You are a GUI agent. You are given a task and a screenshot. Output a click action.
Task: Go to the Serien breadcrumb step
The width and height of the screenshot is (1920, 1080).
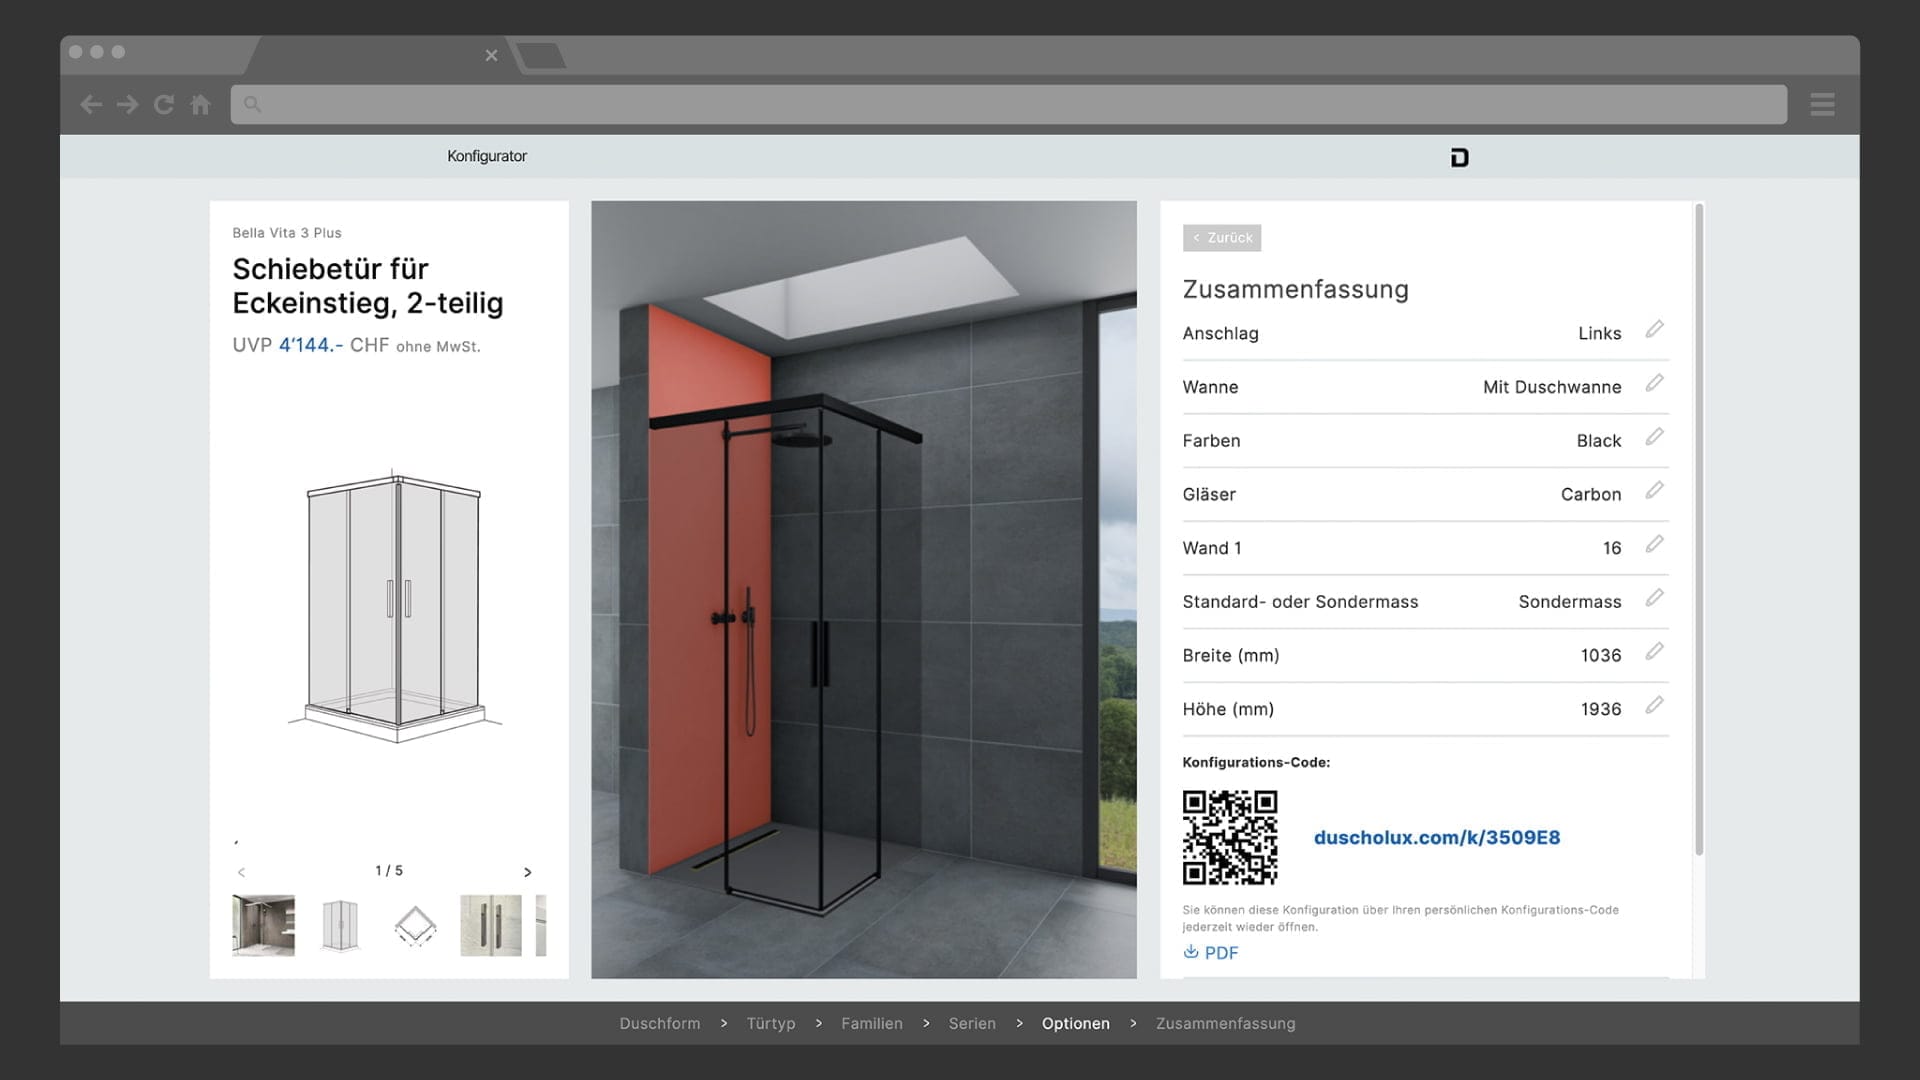971,1023
